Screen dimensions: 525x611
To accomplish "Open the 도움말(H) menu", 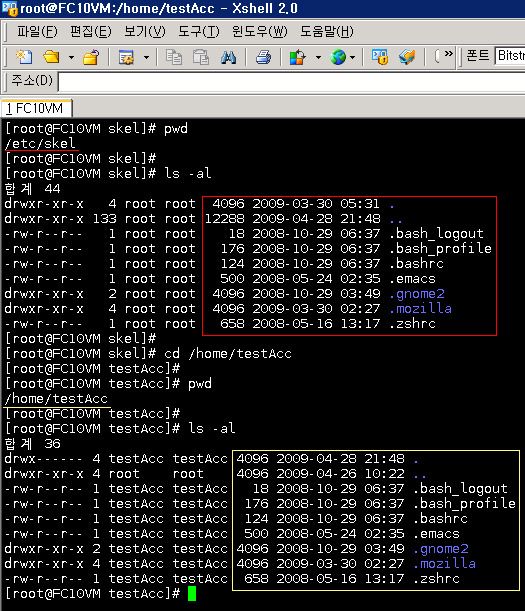I will click(x=327, y=32).
